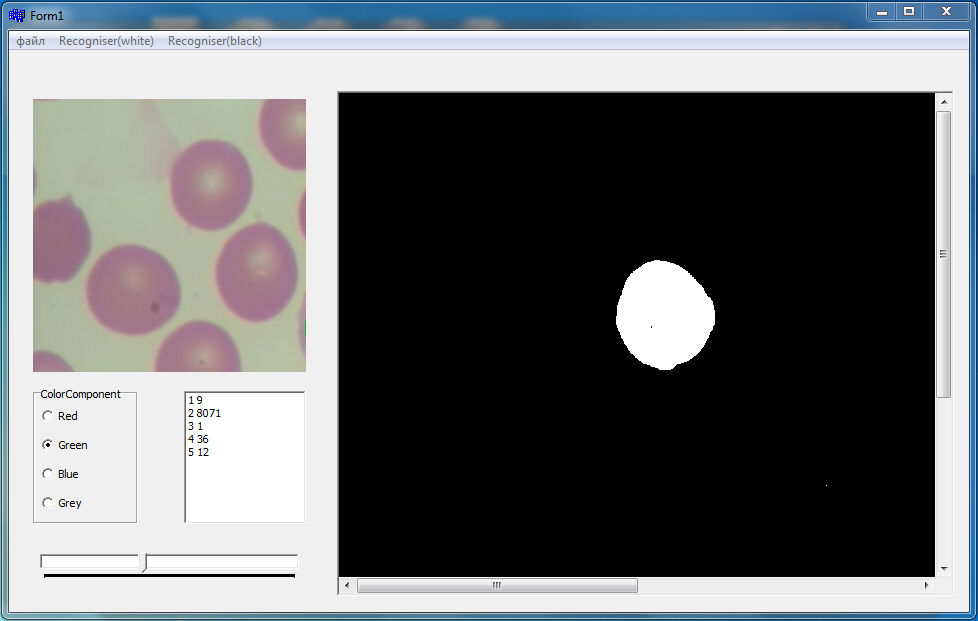The height and width of the screenshot is (621, 978).
Task: Click the threshold slider thumb
Action: [145, 562]
